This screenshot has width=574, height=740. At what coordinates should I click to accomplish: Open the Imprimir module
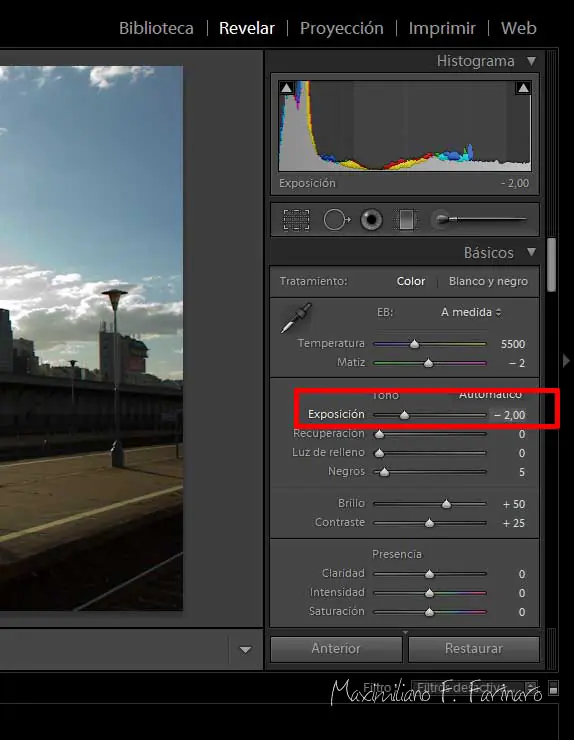[x=442, y=28]
